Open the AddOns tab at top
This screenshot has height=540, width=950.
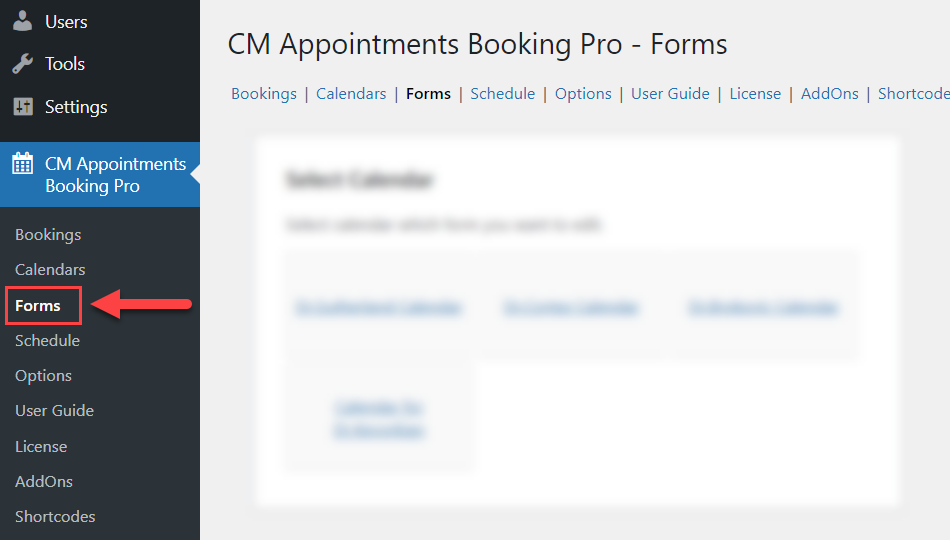[829, 94]
